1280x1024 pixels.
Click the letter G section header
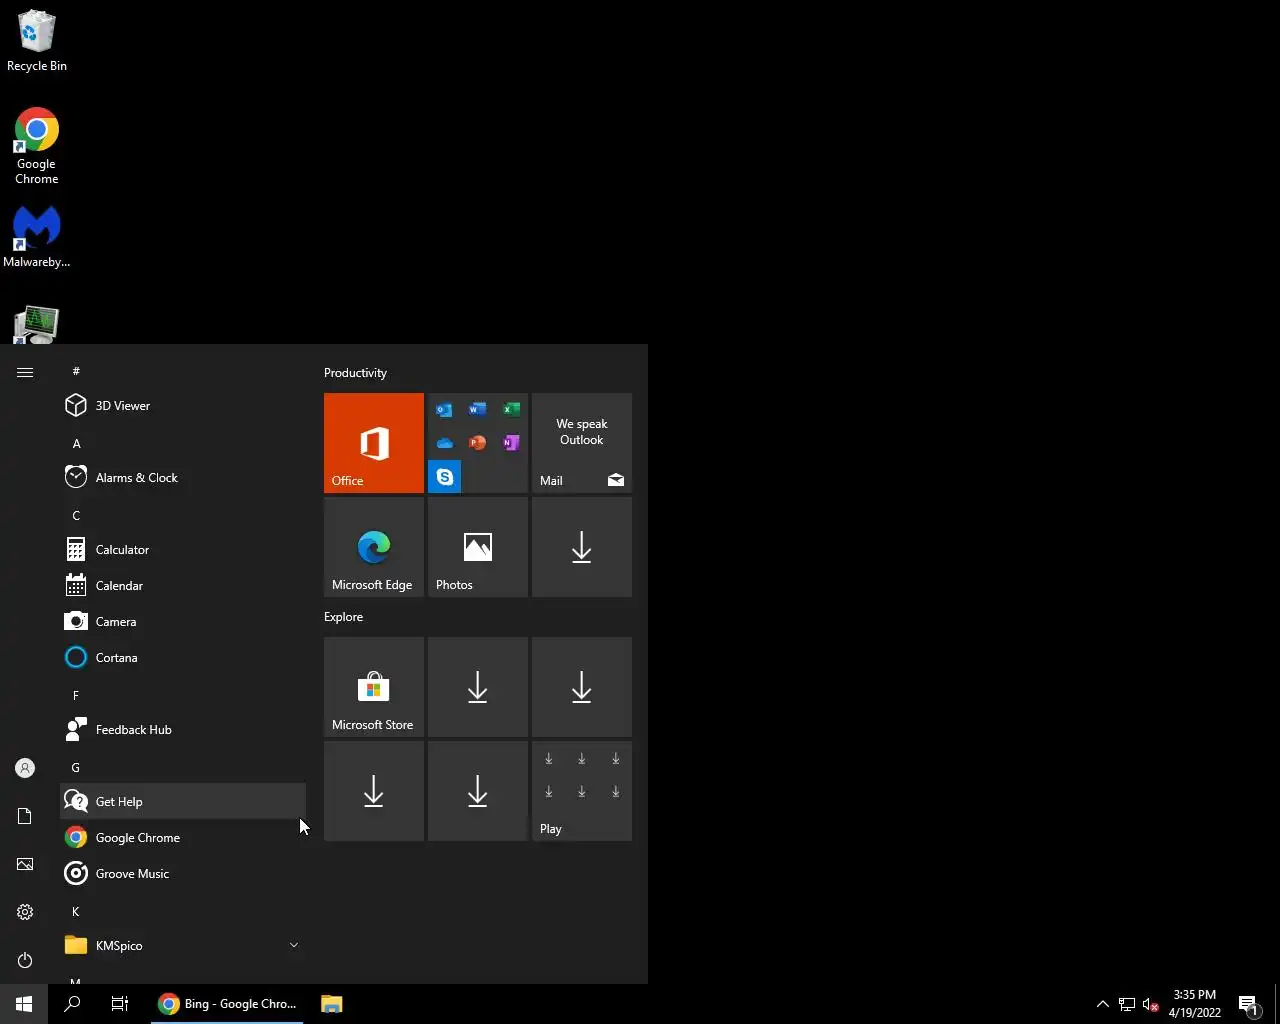pyautogui.click(x=75, y=767)
